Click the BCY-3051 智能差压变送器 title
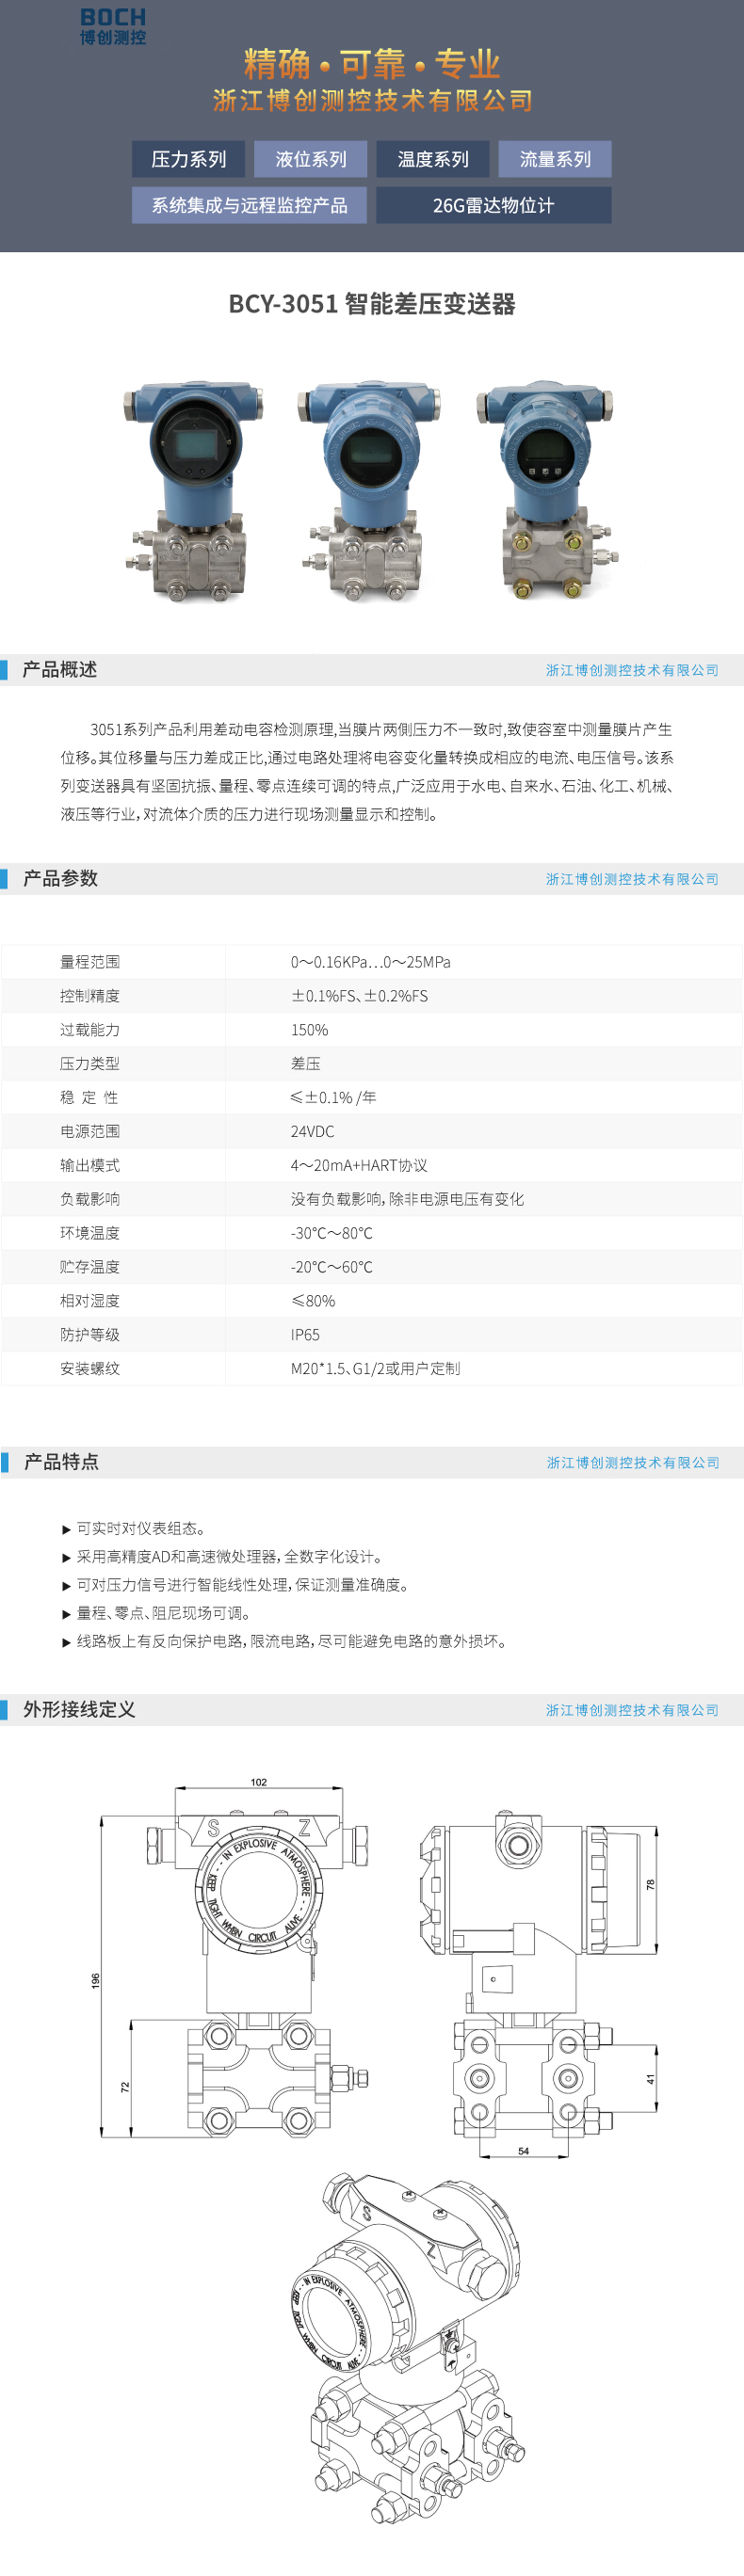The image size is (744, 2576). click(372, 304)
